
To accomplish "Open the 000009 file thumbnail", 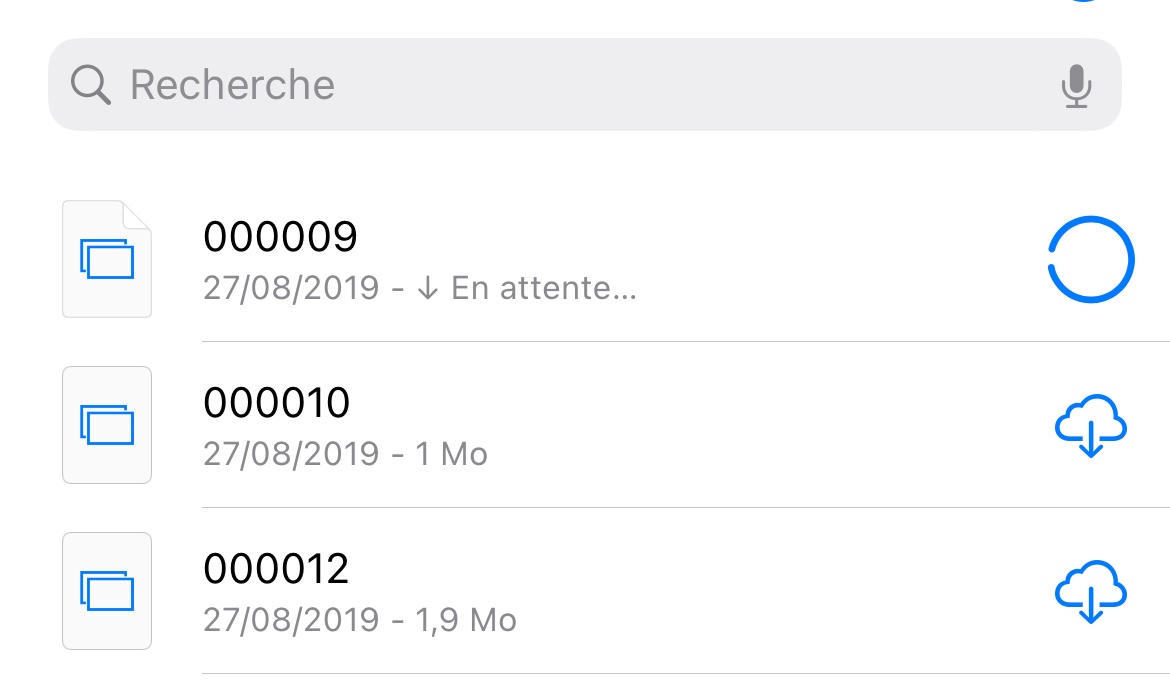I will (x=107, y=259).
